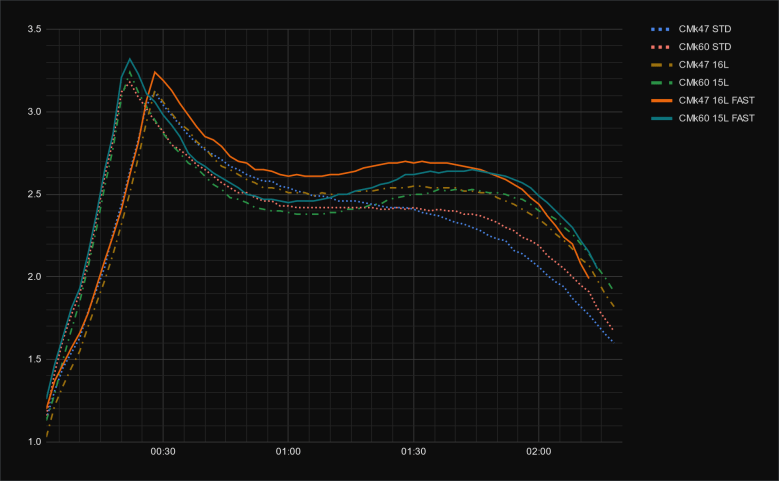This screenshot has height=481, width=779.
Task: Click the peak of the solid orange line
Action: pyautogui.click(x=154, y=72)
